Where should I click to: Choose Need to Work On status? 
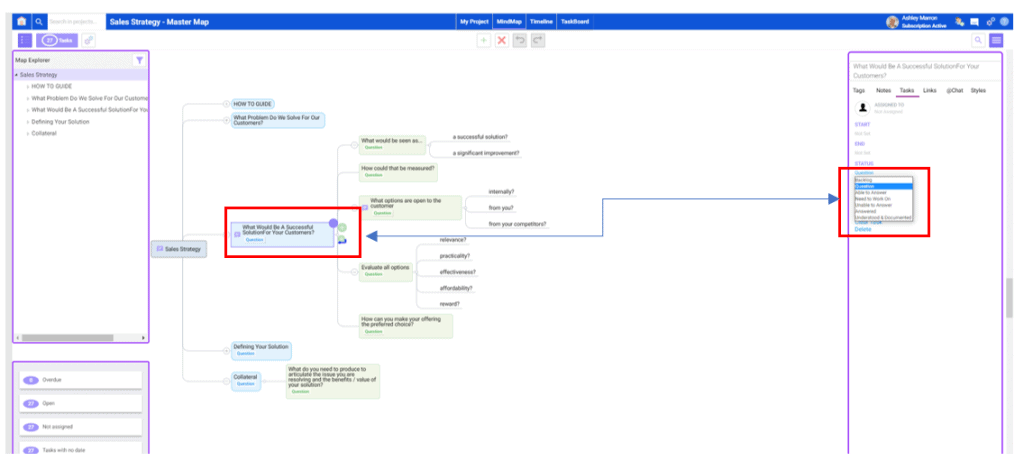point(883,198)
